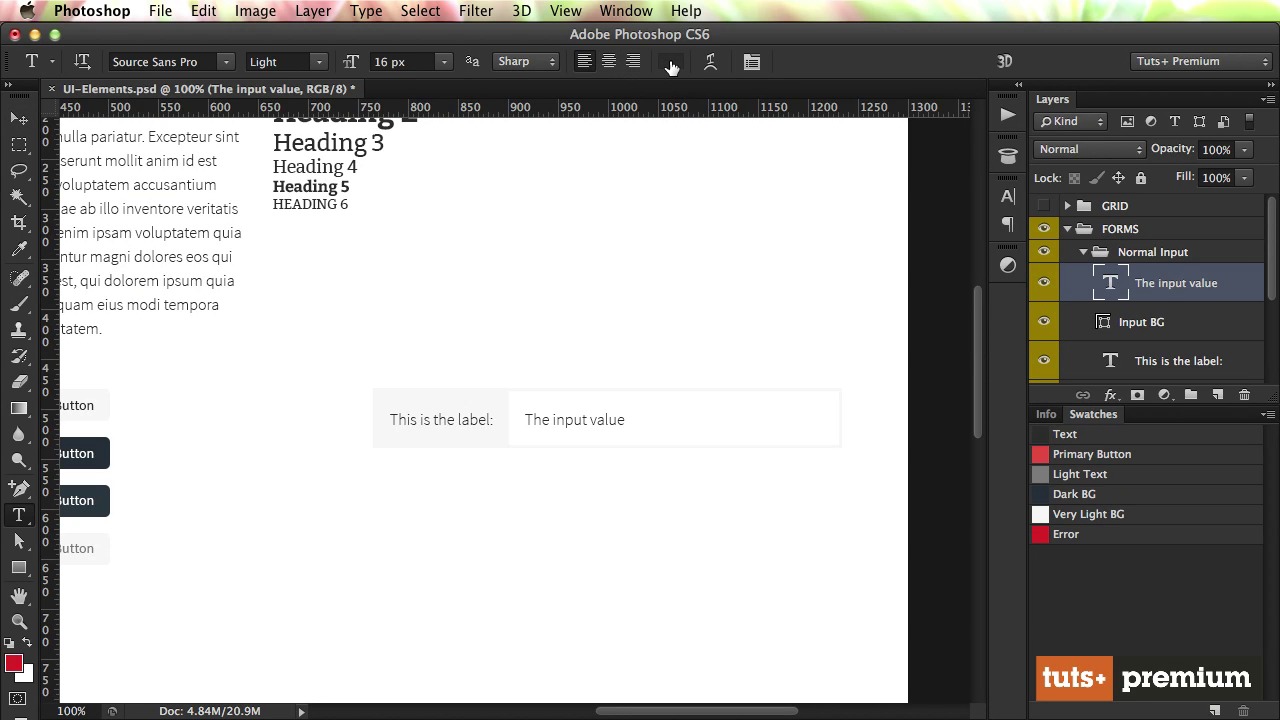The width and height of the screenshot is (1280, 720).
Task: Switch to the Info tab
Action: click(x=1045, y=414)
